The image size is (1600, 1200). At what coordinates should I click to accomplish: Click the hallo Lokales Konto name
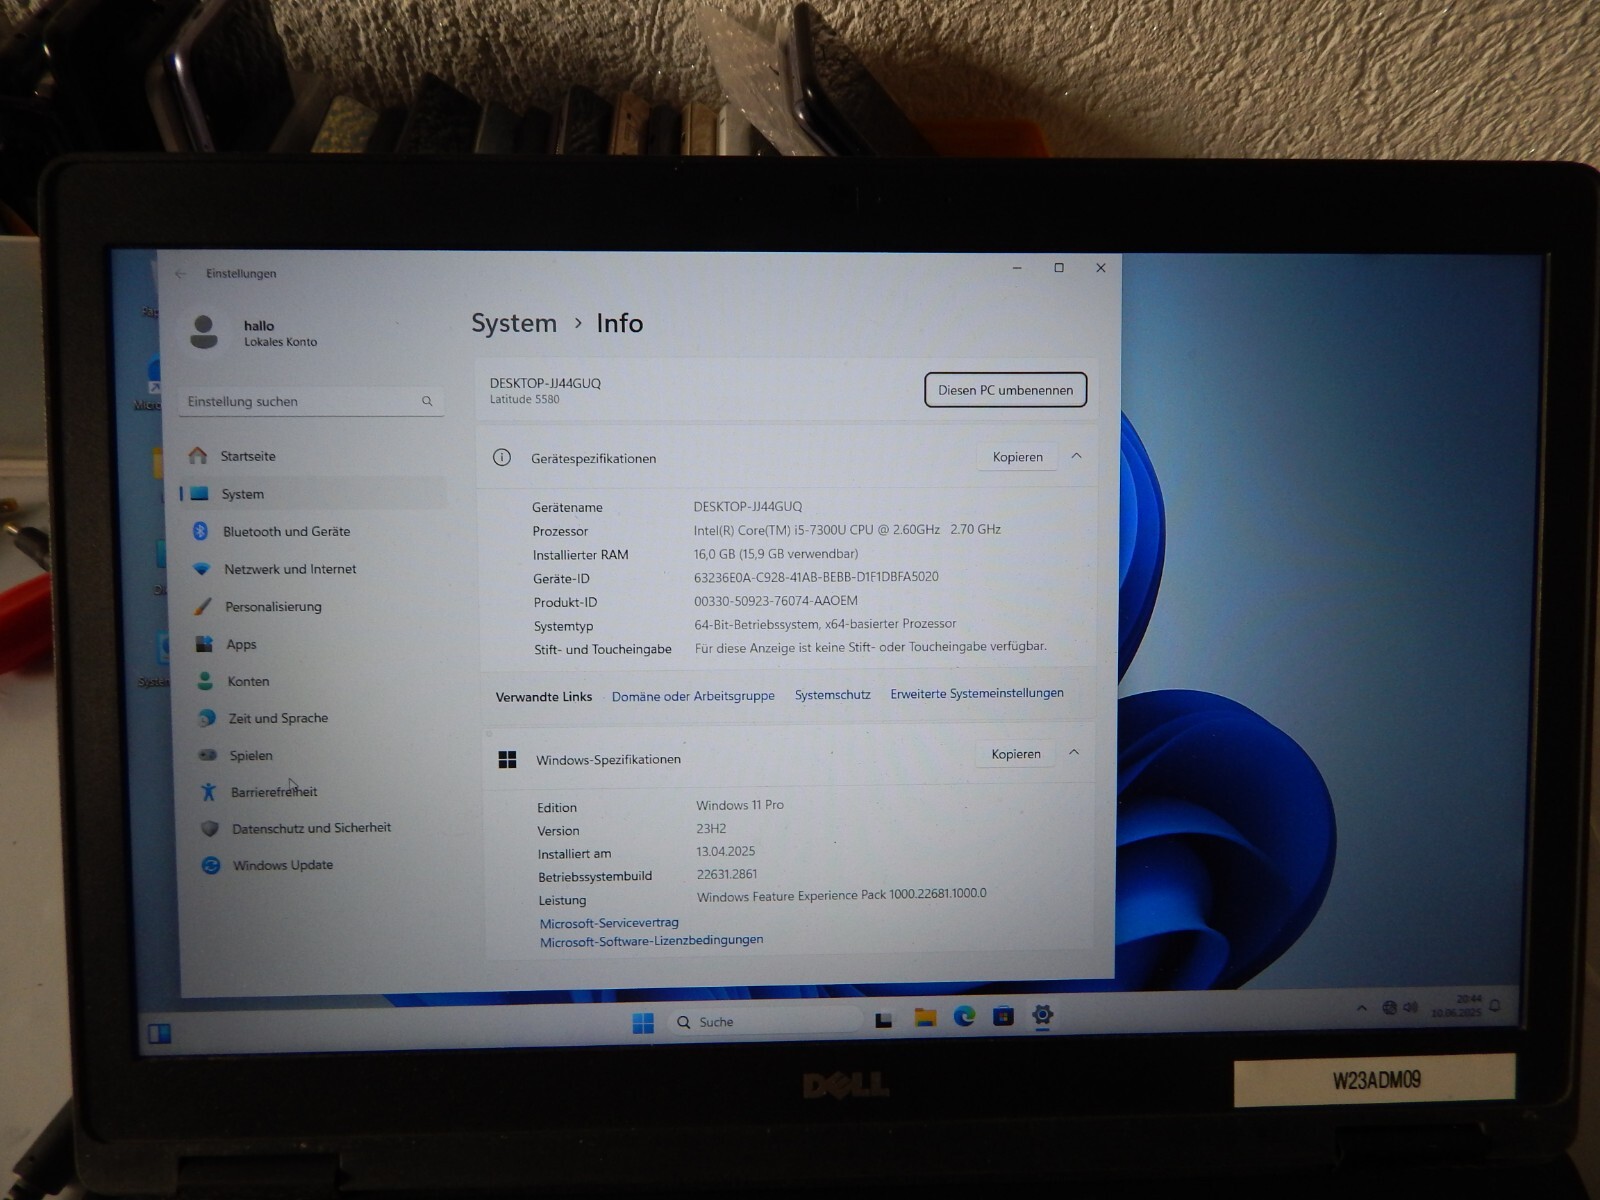[280, 333]
